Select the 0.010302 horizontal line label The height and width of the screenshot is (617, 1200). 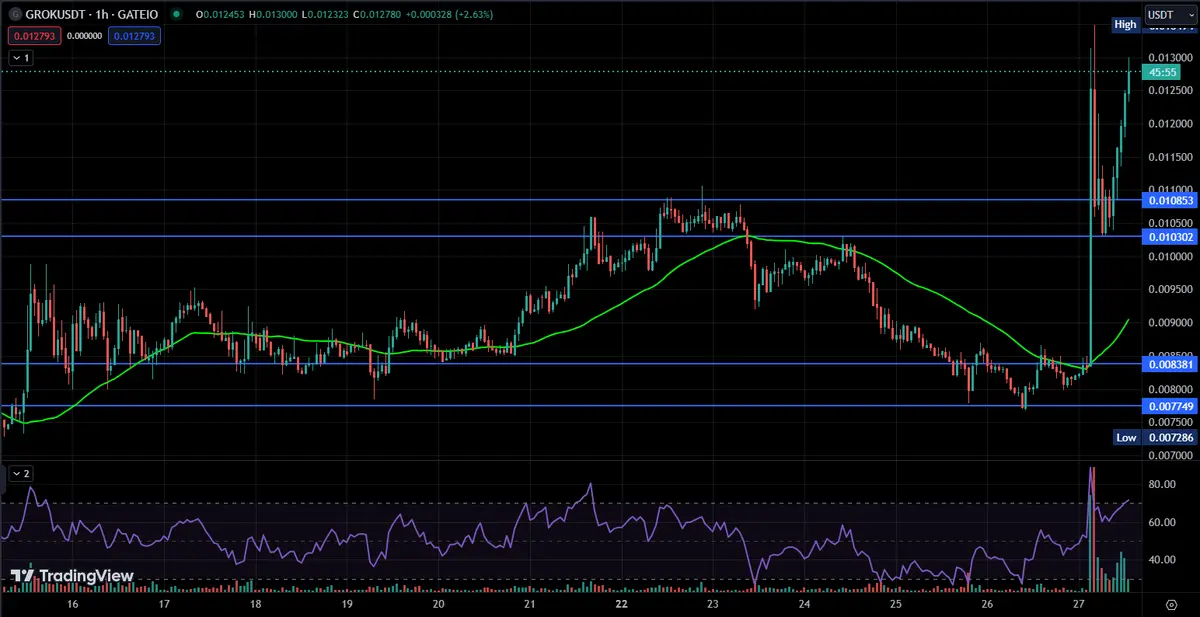[x=1171, y=237]
